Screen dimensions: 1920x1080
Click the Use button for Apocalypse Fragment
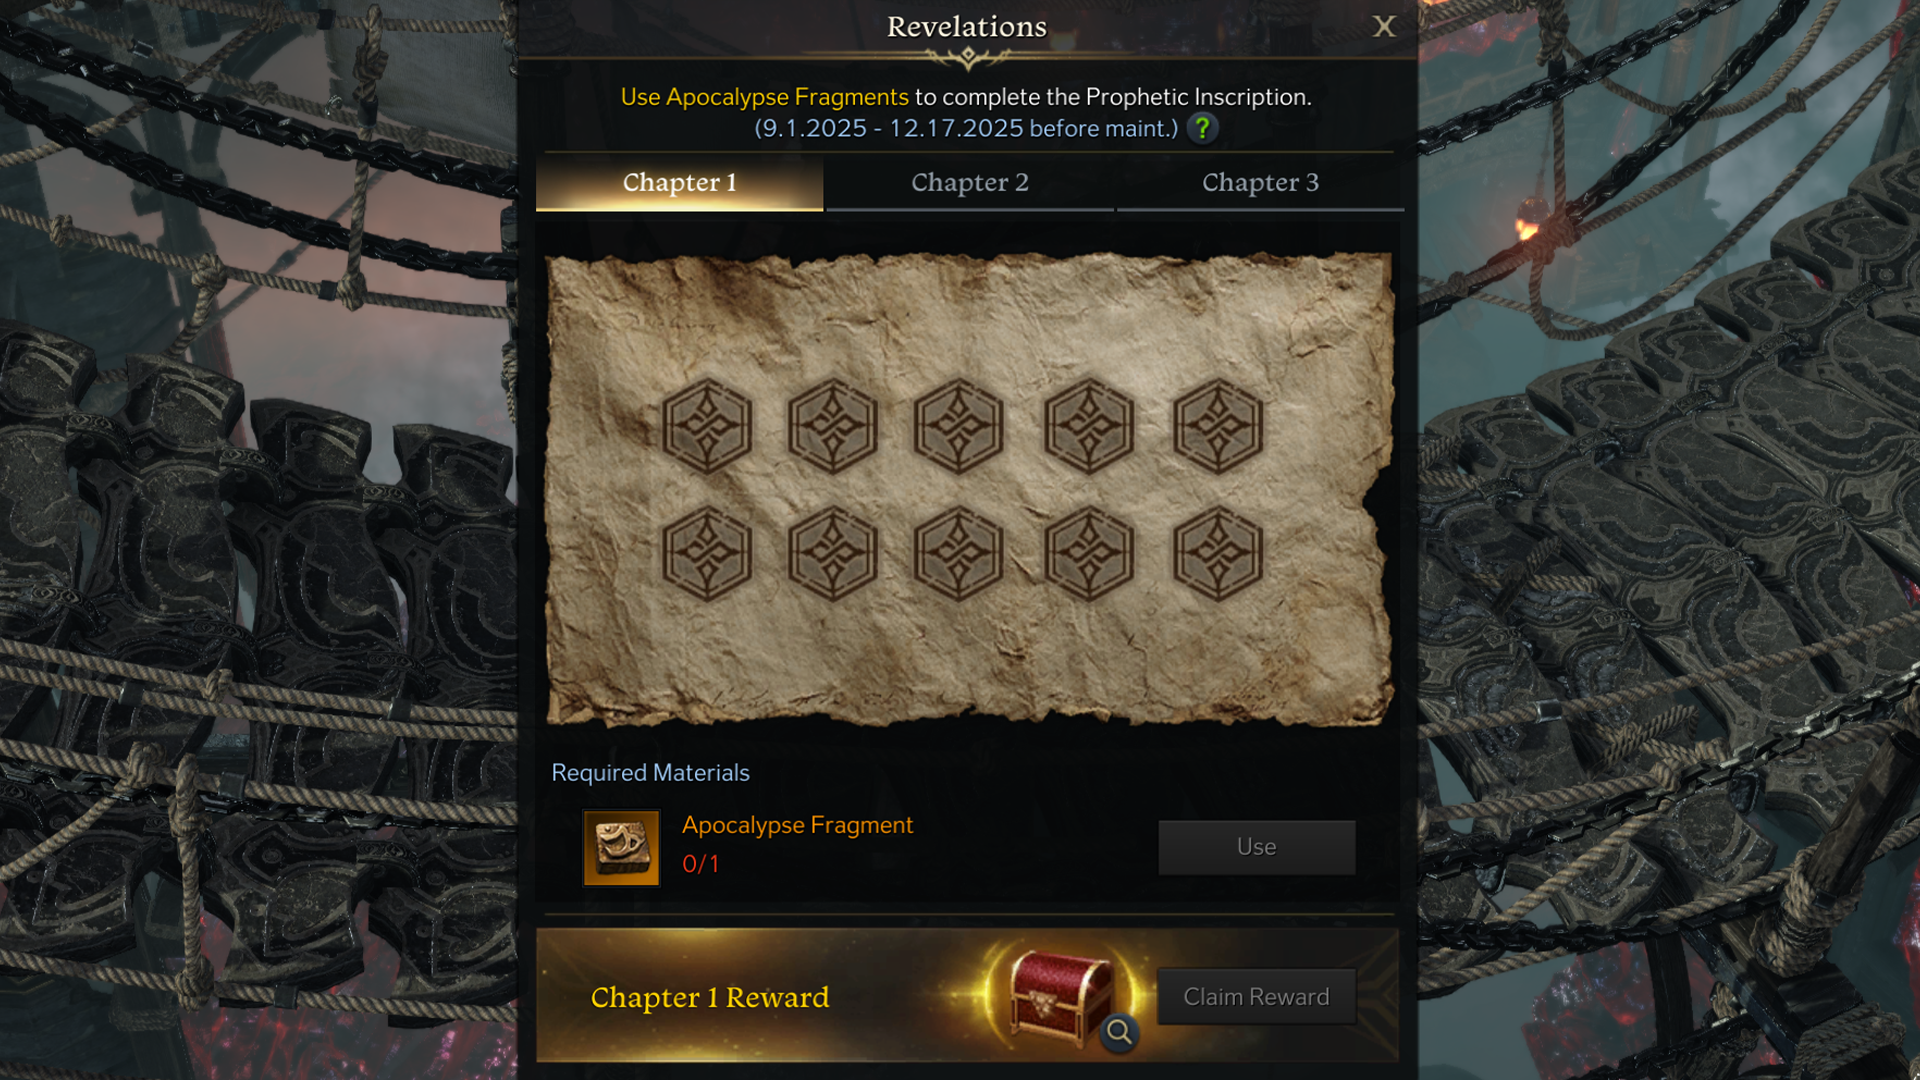coord(1257,847)
